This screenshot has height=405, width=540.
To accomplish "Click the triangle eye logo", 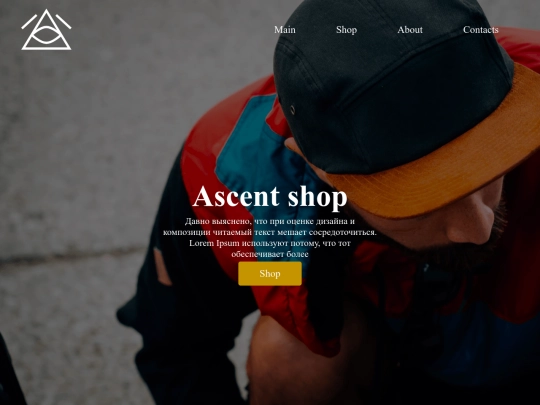I will 46,30.
